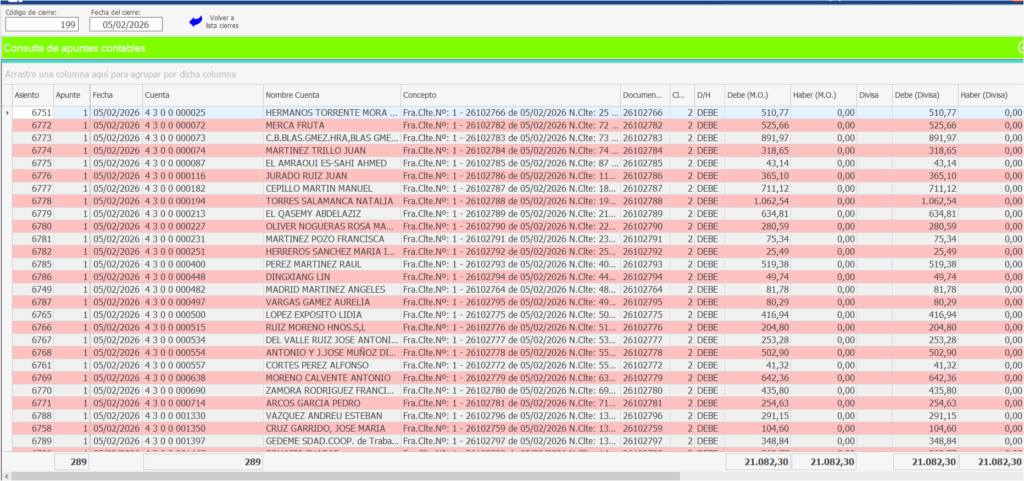The height and width of the screenshot is (481, 1024).
Task: Select the row for MERCA FRUTA
Action: [x=330, y=125]
